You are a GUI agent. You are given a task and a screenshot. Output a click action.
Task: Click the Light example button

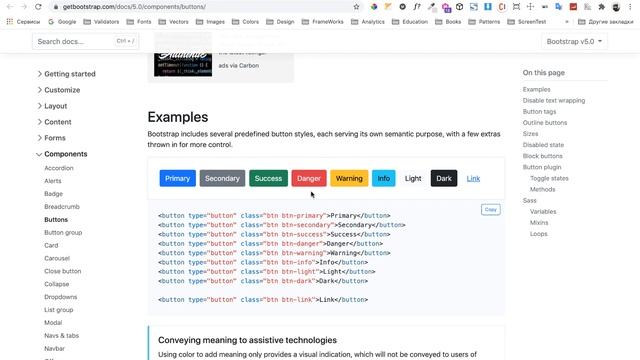[413, 178]
